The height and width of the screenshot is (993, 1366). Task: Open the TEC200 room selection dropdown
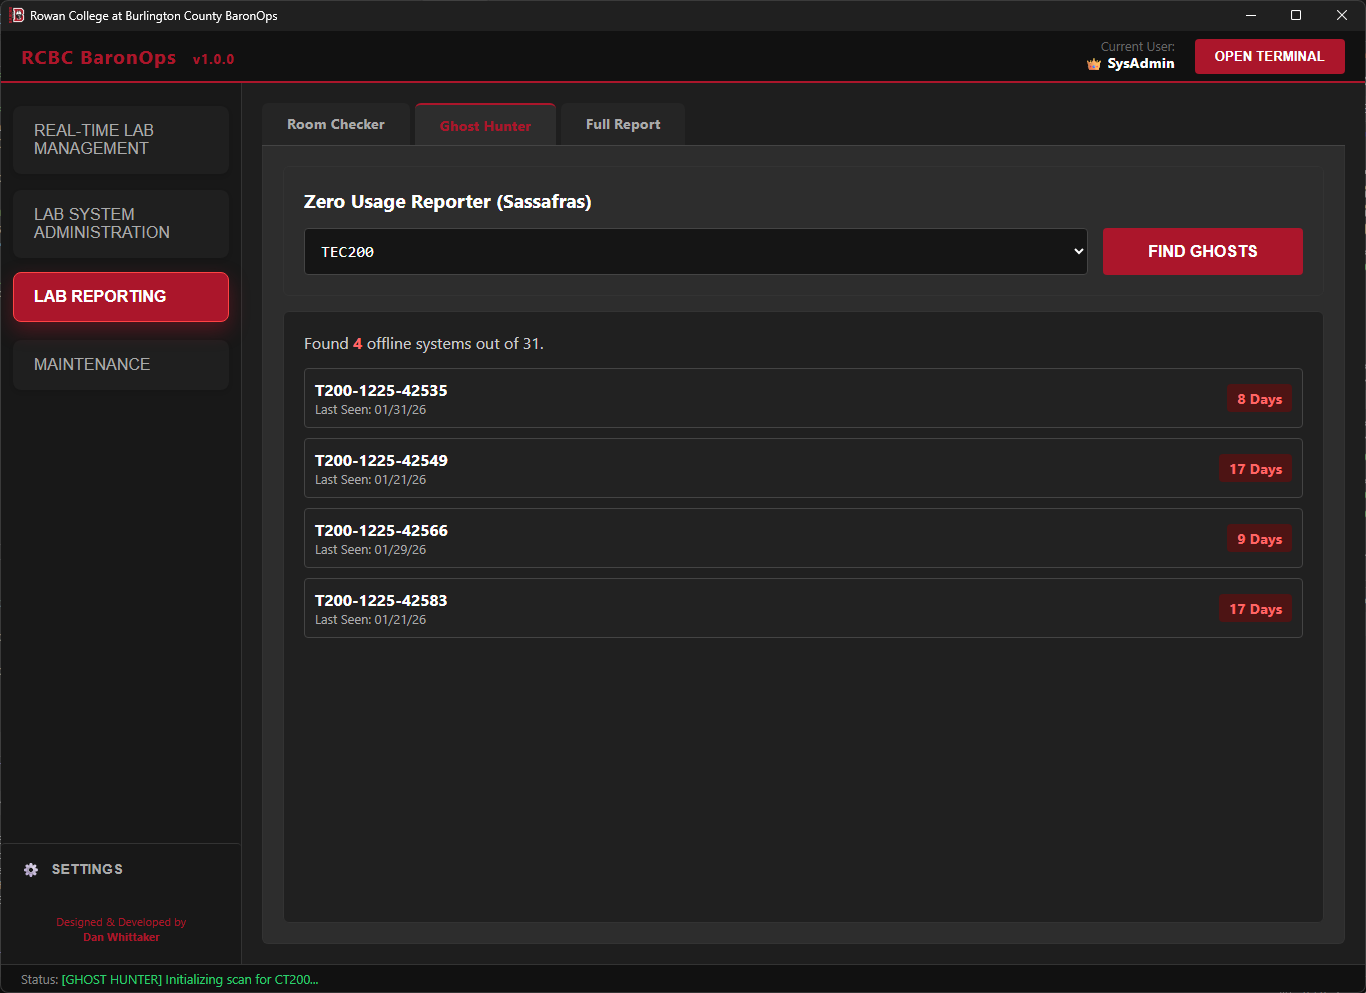tap(695, 251)
